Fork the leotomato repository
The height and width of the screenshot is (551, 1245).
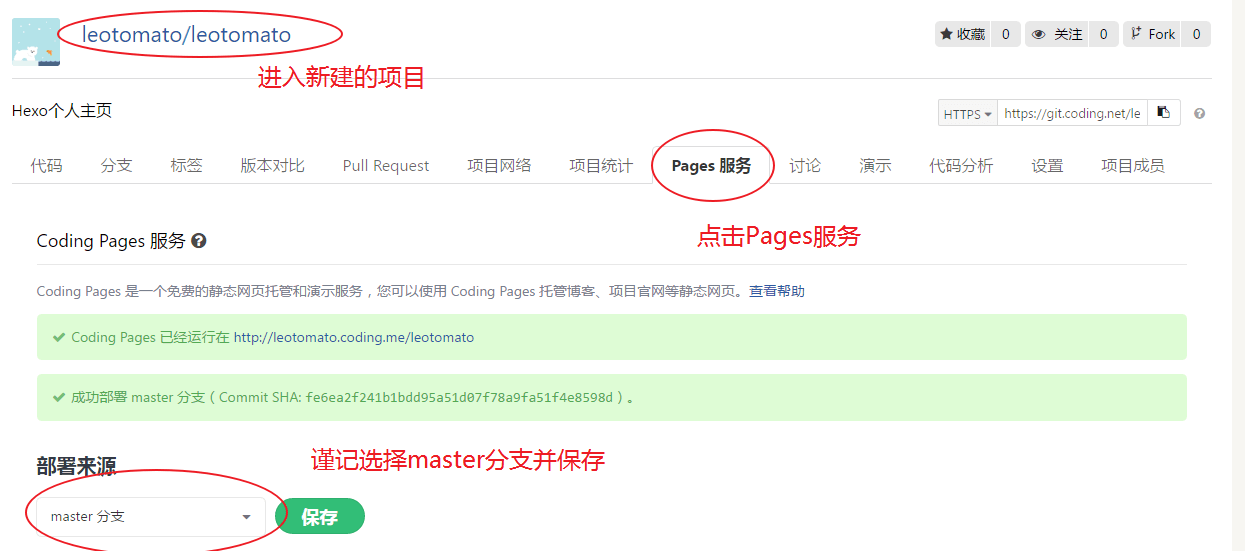pos(1152,34)
